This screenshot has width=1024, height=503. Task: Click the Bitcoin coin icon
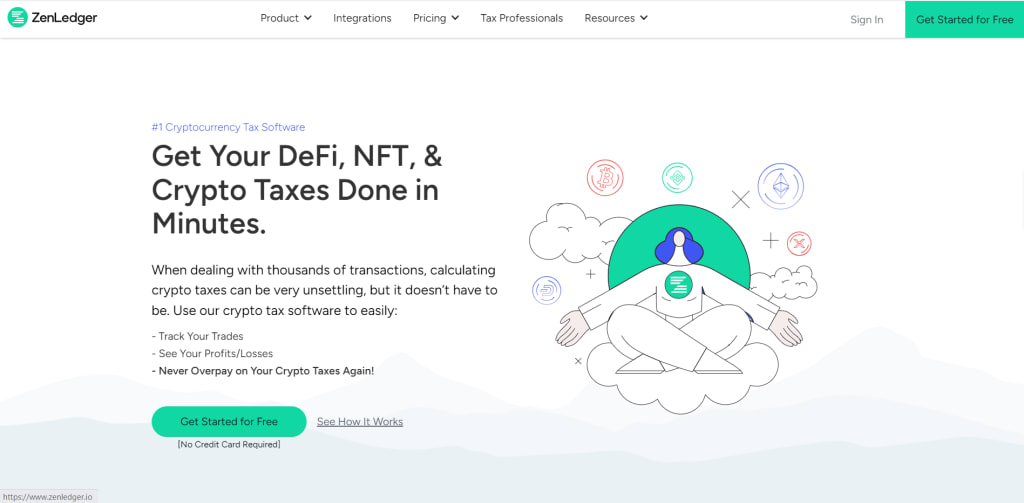point(605,178)
